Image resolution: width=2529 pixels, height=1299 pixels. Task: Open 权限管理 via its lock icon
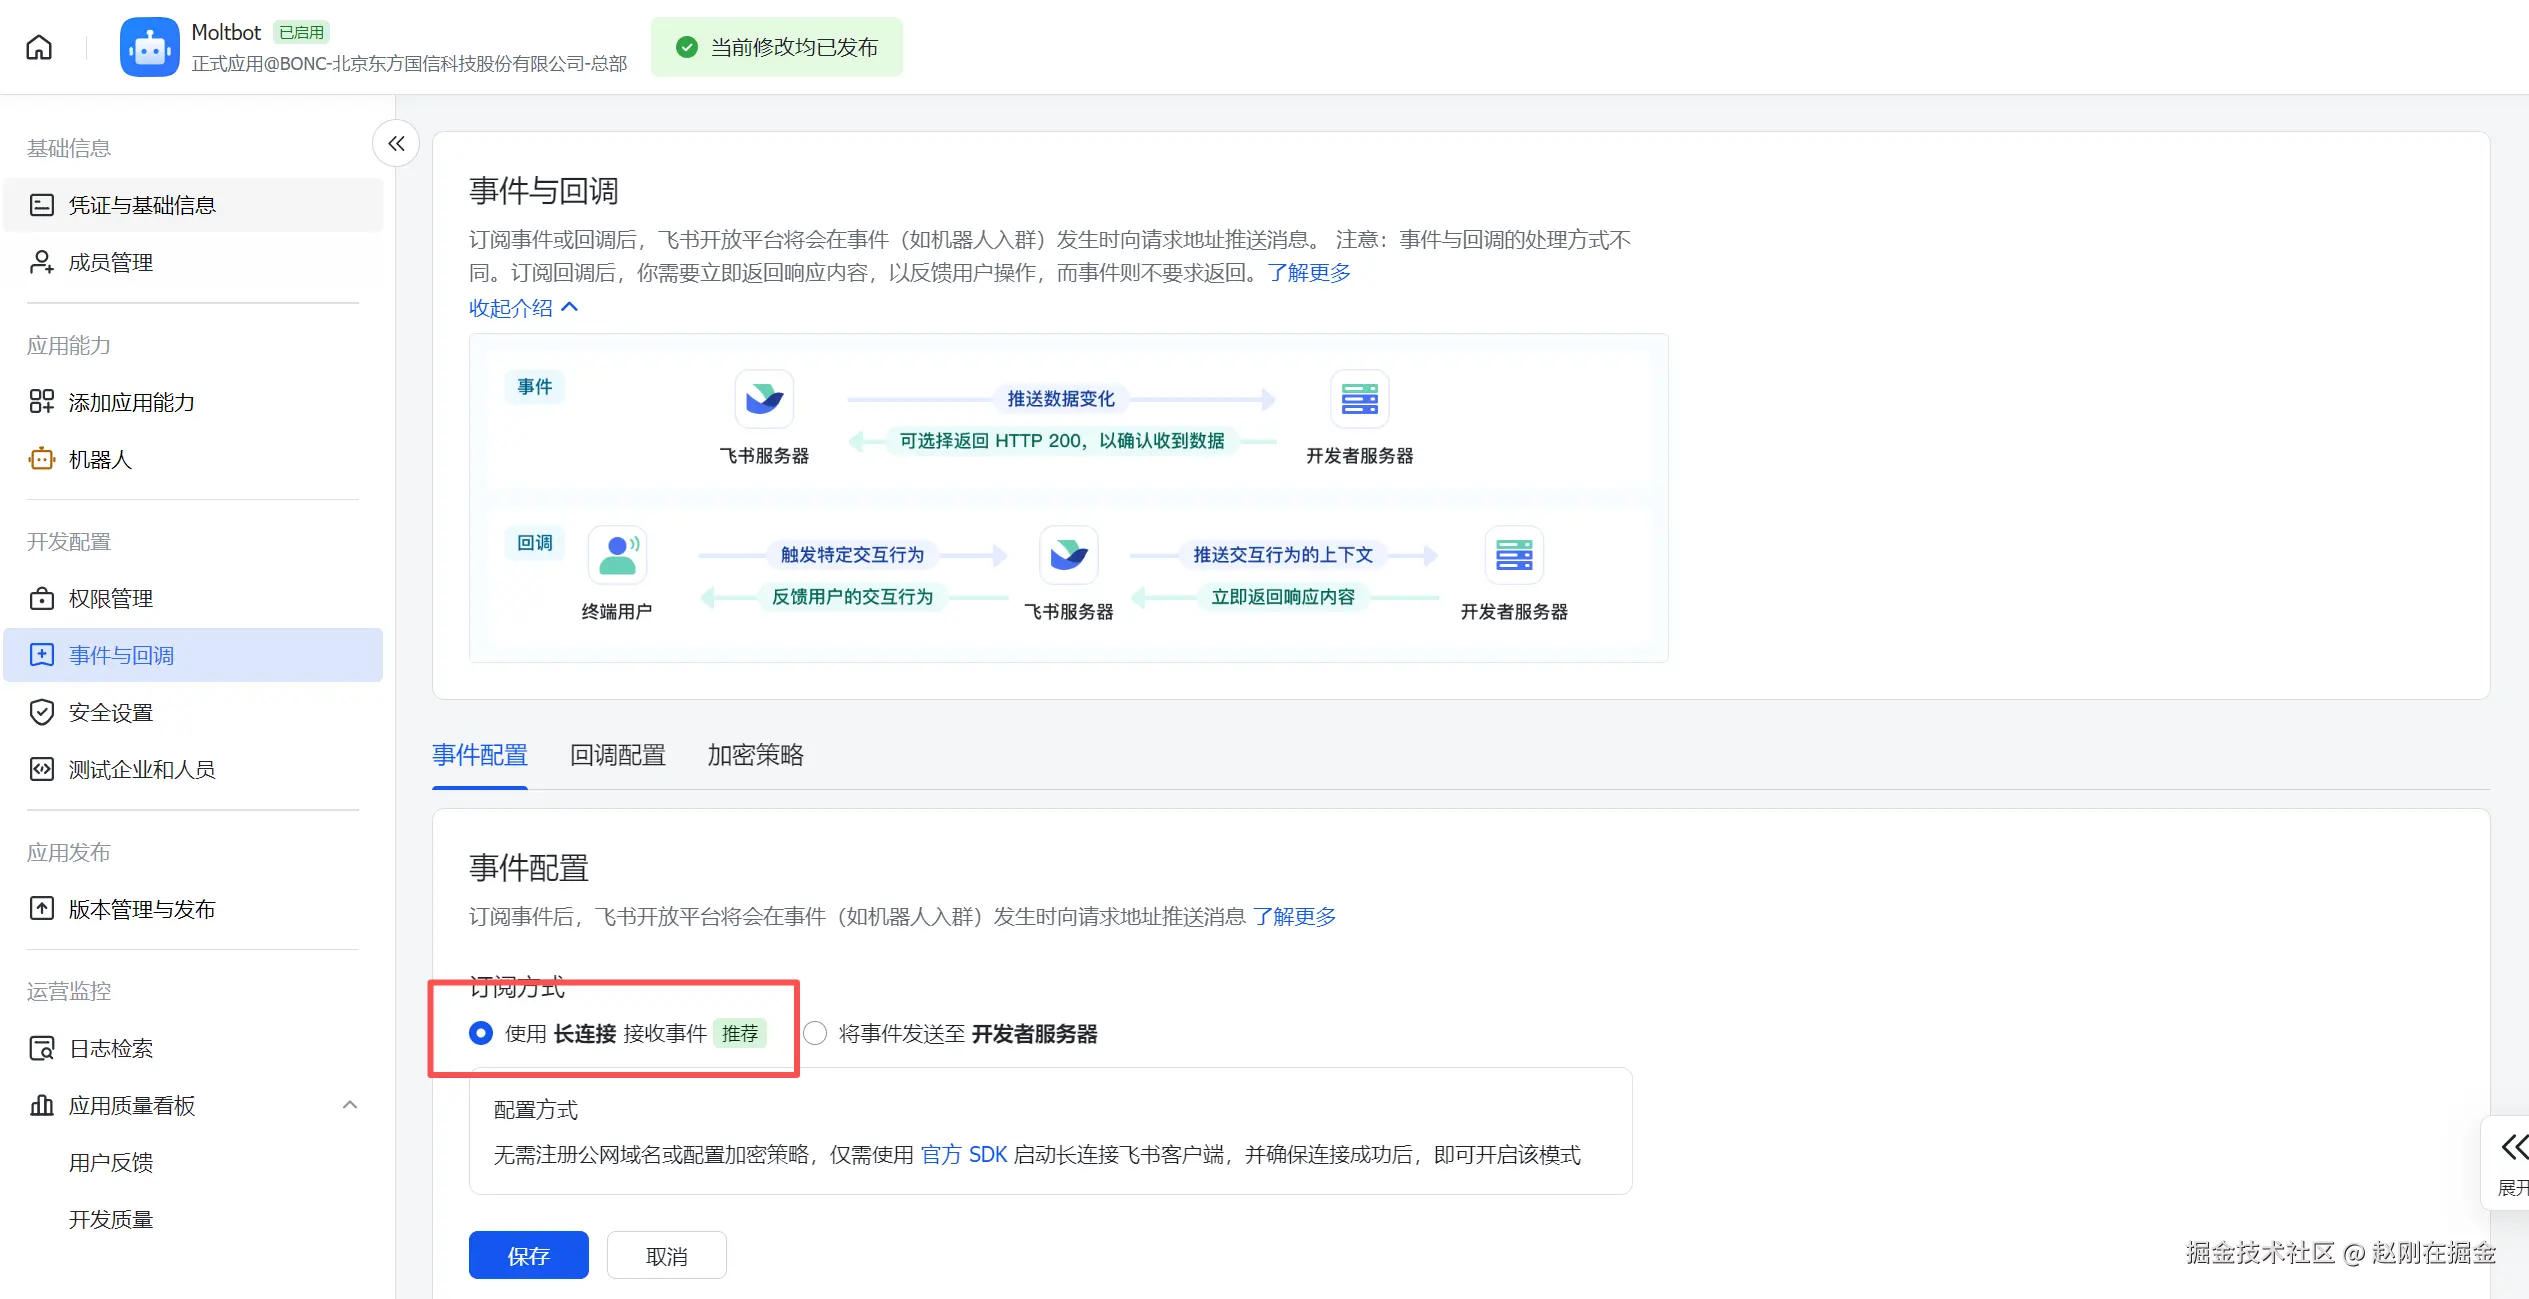click(x=41, y=598)
